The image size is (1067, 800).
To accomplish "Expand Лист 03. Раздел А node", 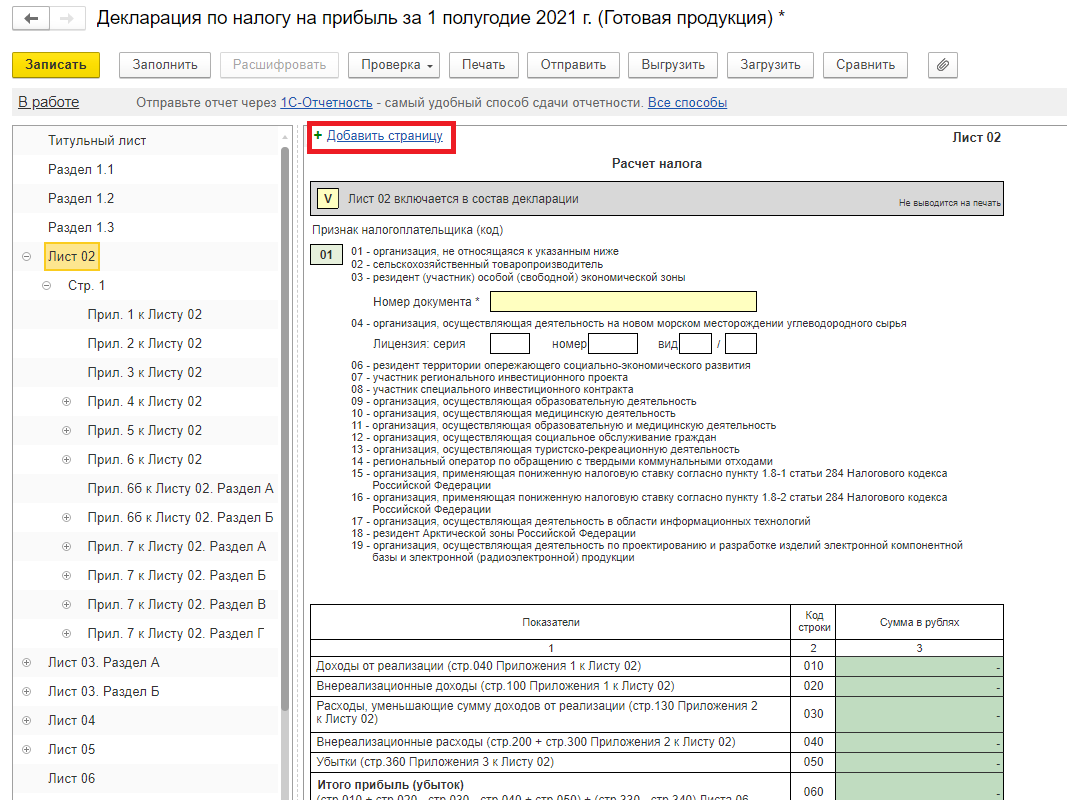I will tap(26, 663).
